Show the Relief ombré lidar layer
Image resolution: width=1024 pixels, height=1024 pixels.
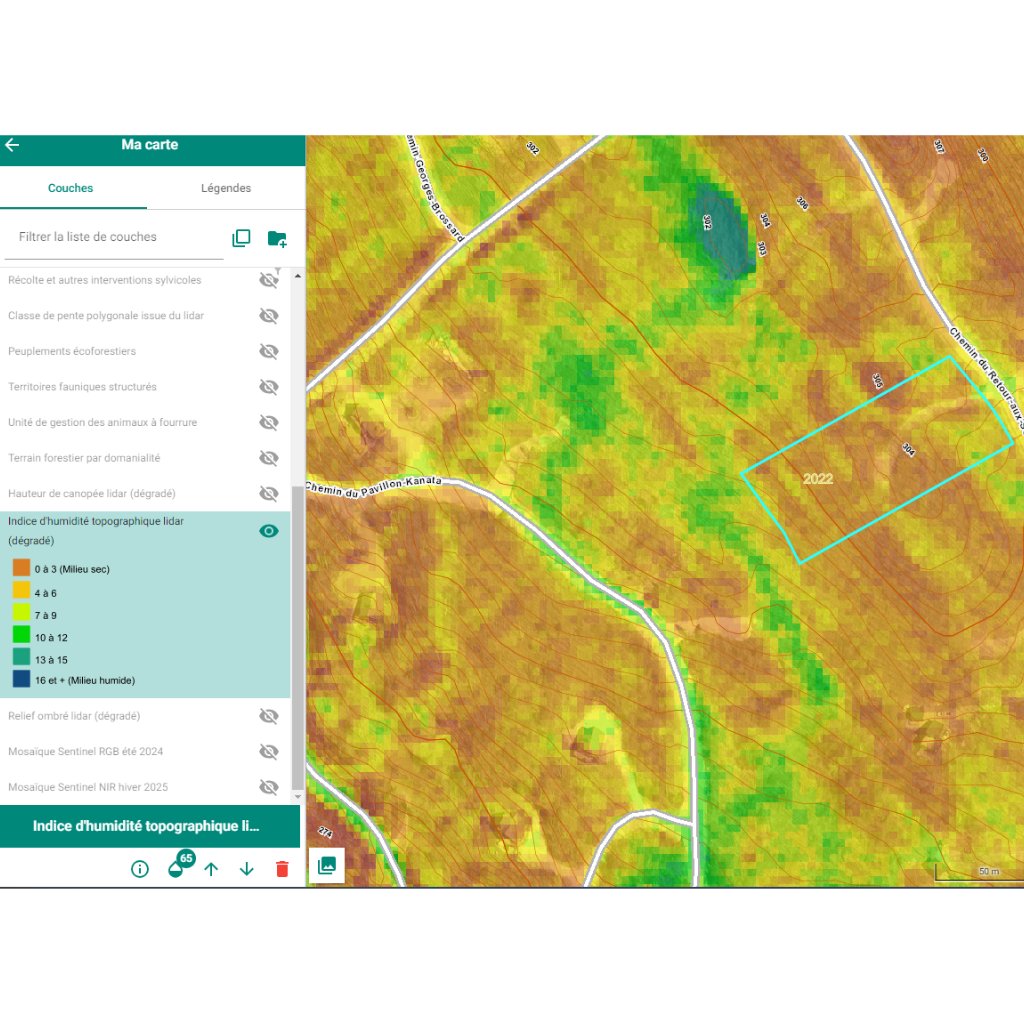[268, 716]
